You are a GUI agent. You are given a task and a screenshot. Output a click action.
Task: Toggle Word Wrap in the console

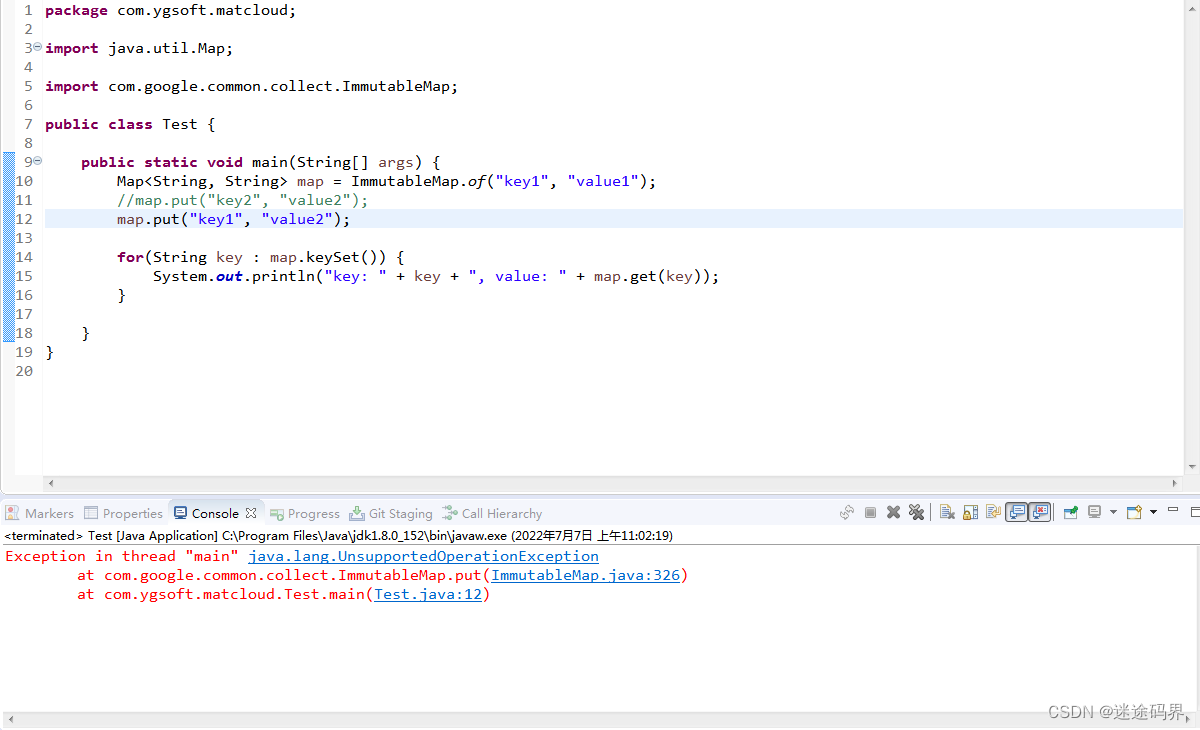pyautogui.click(x=993, y=512)
